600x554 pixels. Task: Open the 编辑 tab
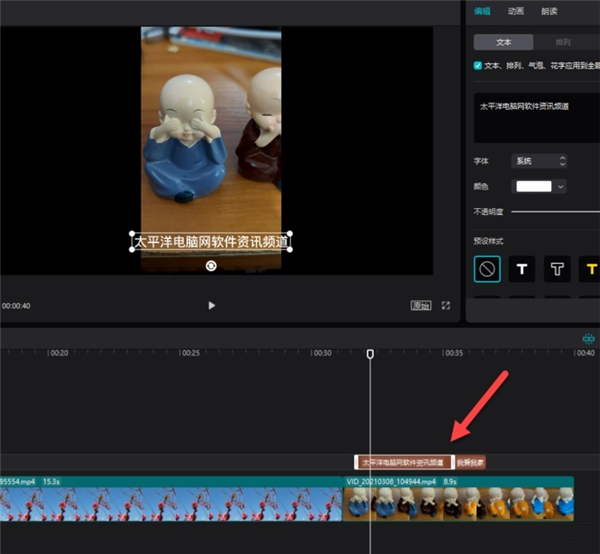pos(483,12)
